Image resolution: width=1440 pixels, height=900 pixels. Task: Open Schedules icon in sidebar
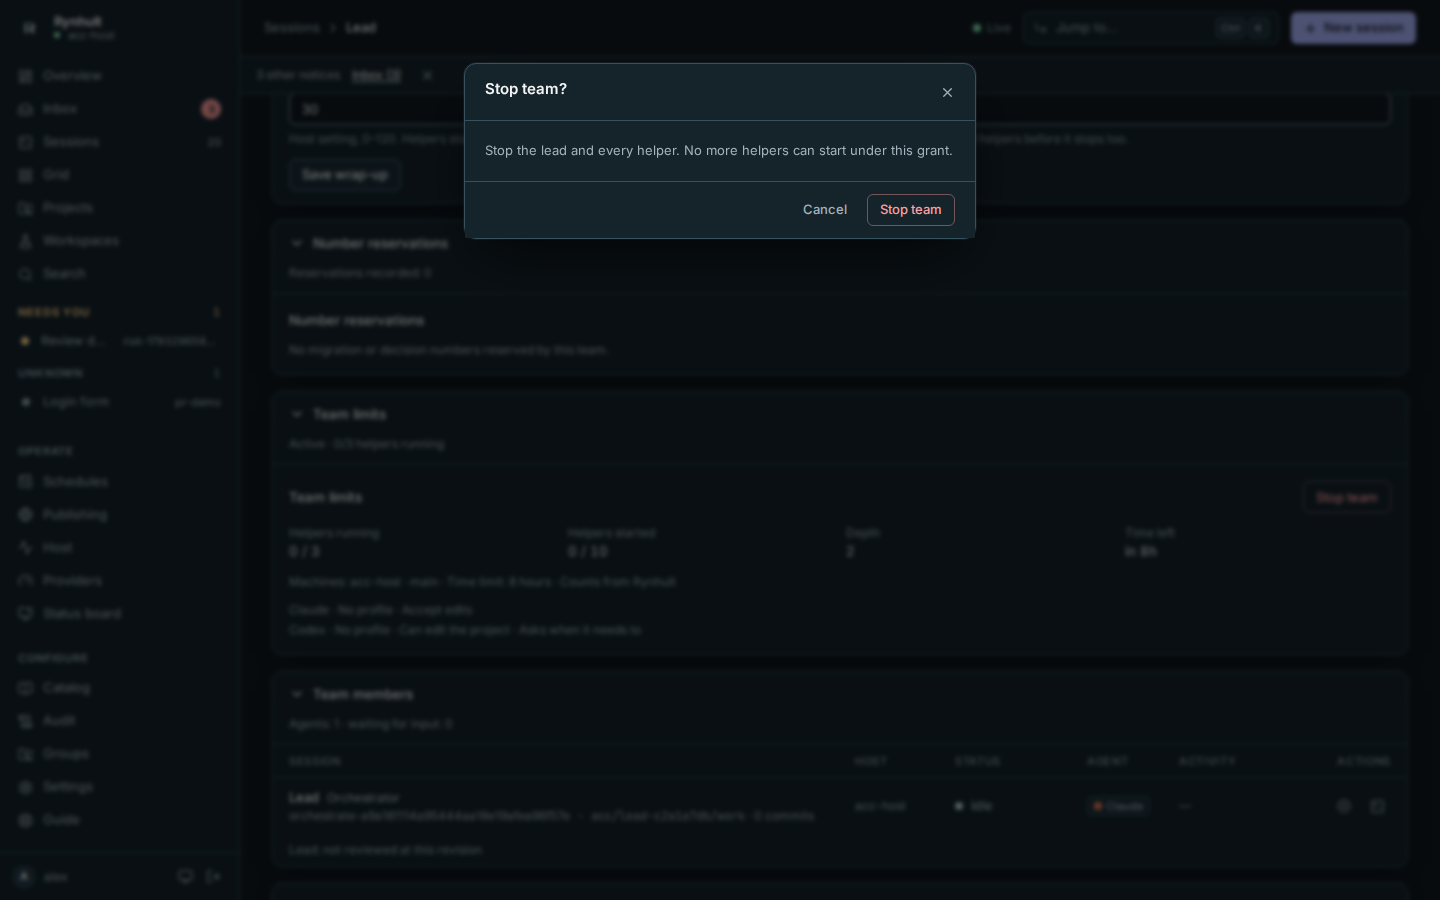click(26, 482)
